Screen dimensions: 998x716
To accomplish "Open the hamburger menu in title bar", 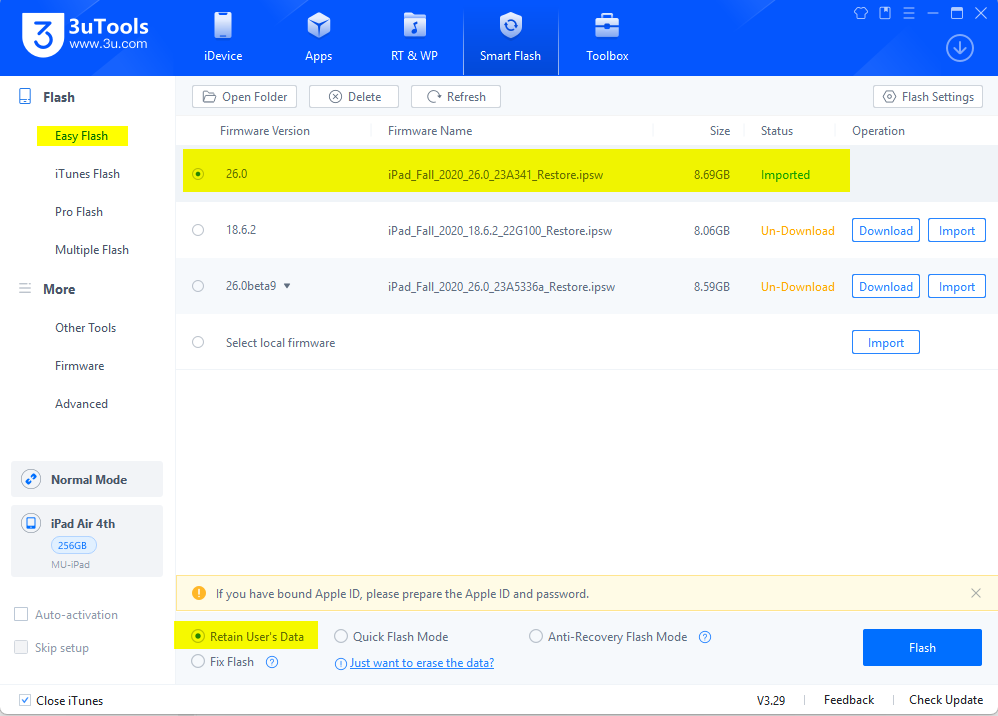I will [909, 13].
